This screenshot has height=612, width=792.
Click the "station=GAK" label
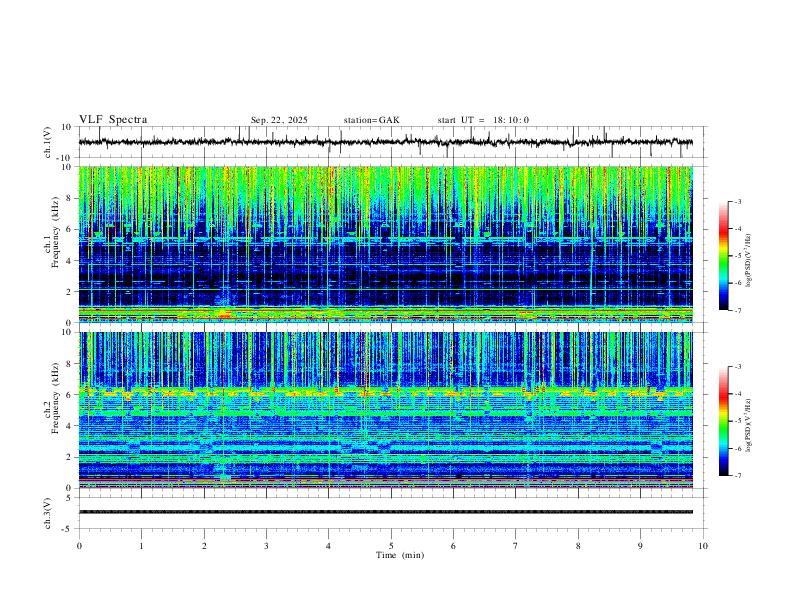[371, 120]
